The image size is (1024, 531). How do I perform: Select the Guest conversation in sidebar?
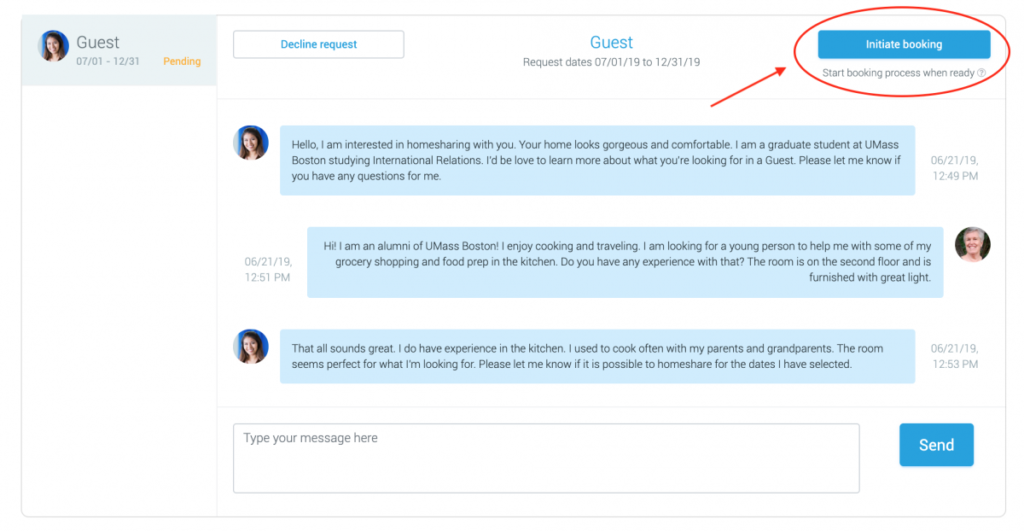pyautogui.click(x=119, y=50)
